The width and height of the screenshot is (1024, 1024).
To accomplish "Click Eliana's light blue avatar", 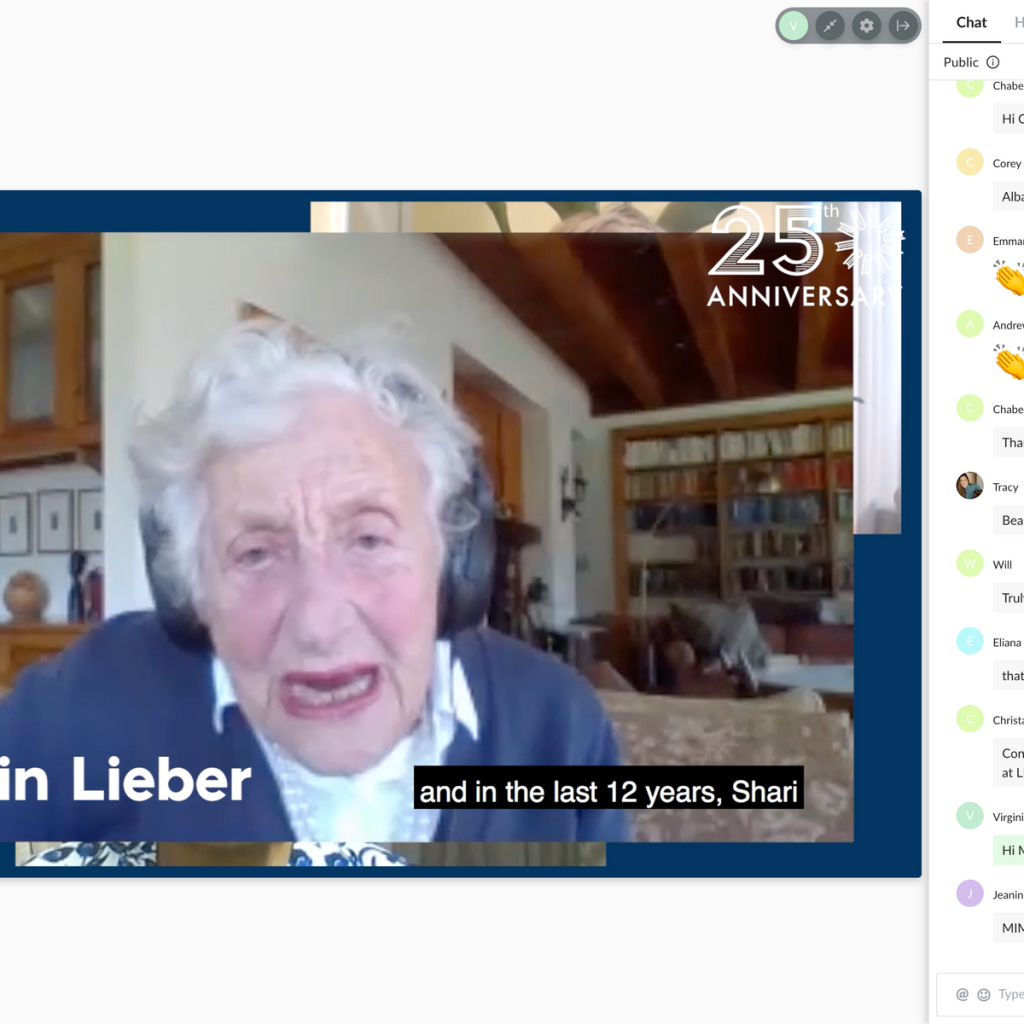I will (x=970, y=641).
